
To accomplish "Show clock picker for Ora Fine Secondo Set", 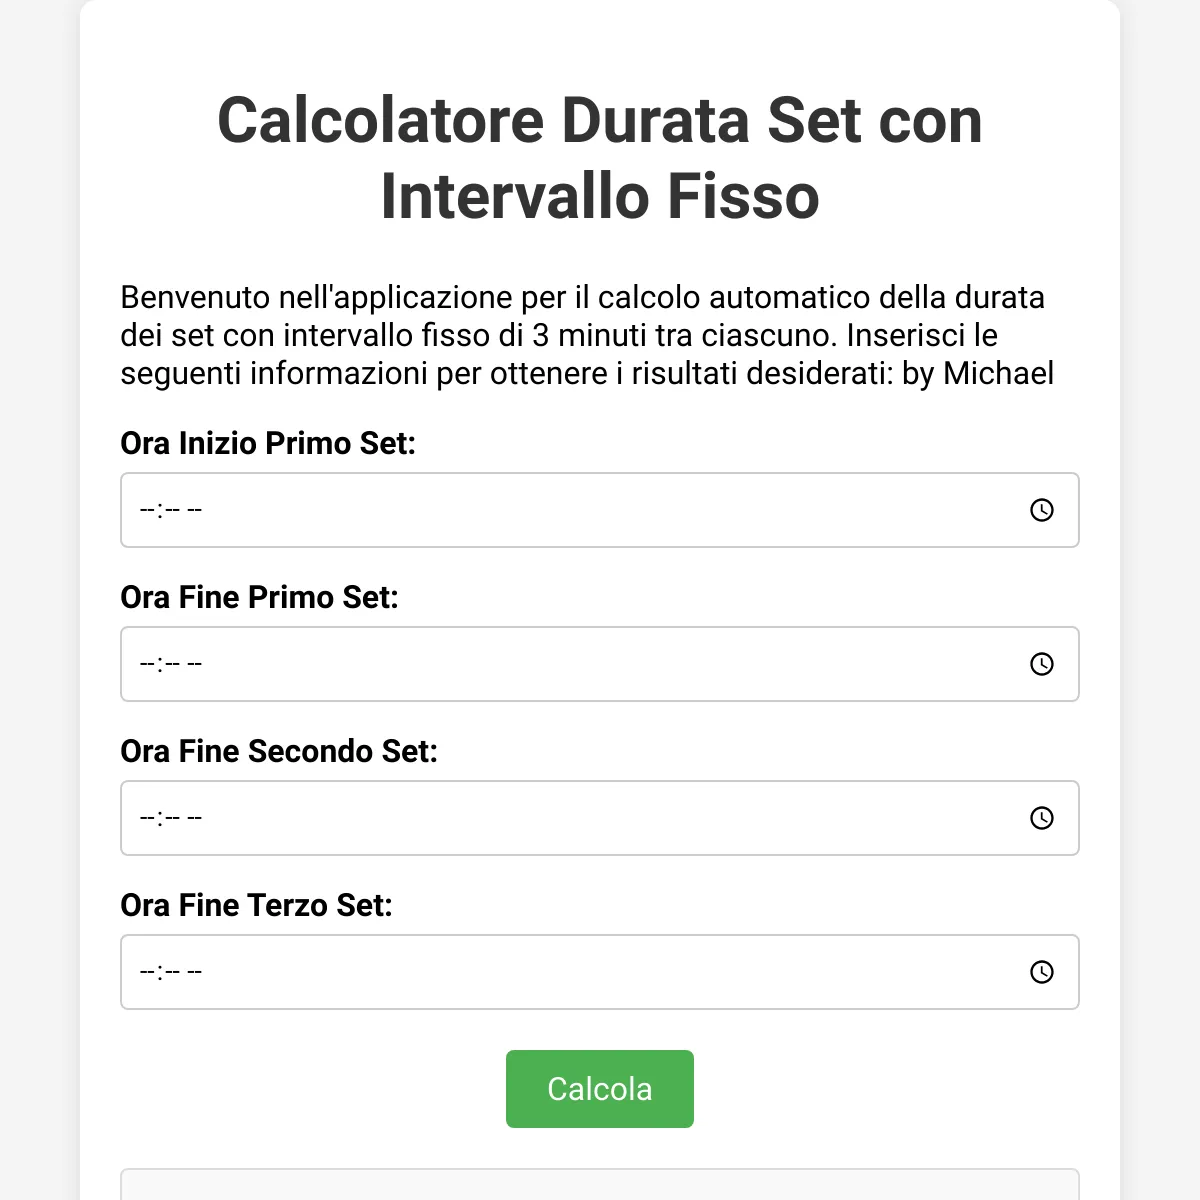I will [1041, 818].
